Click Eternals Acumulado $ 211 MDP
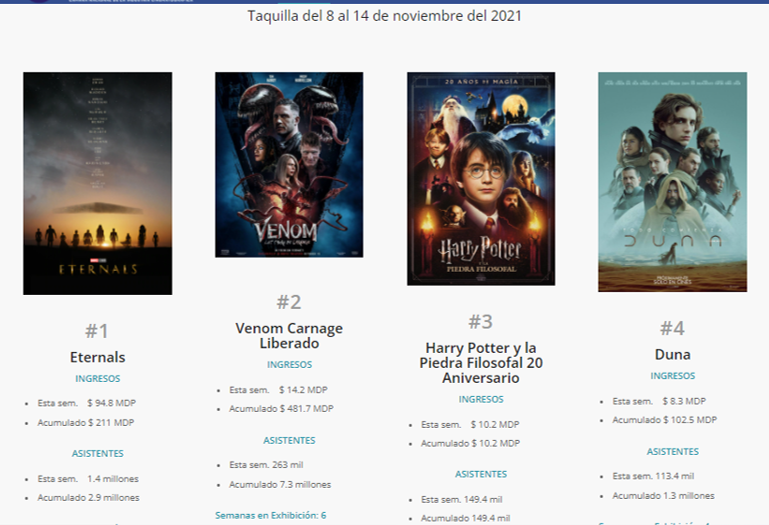The height and width of the screenshot is (525, 769). pyautogui.click(x=86, y=423)
